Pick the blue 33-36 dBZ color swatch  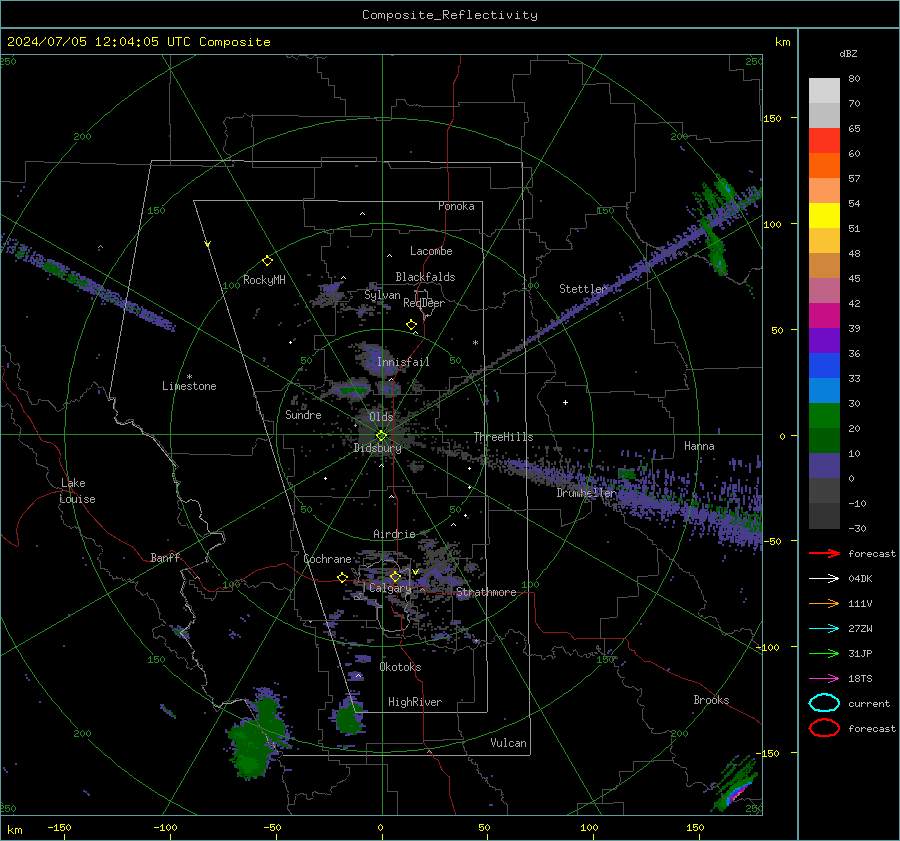pos(824,366)
